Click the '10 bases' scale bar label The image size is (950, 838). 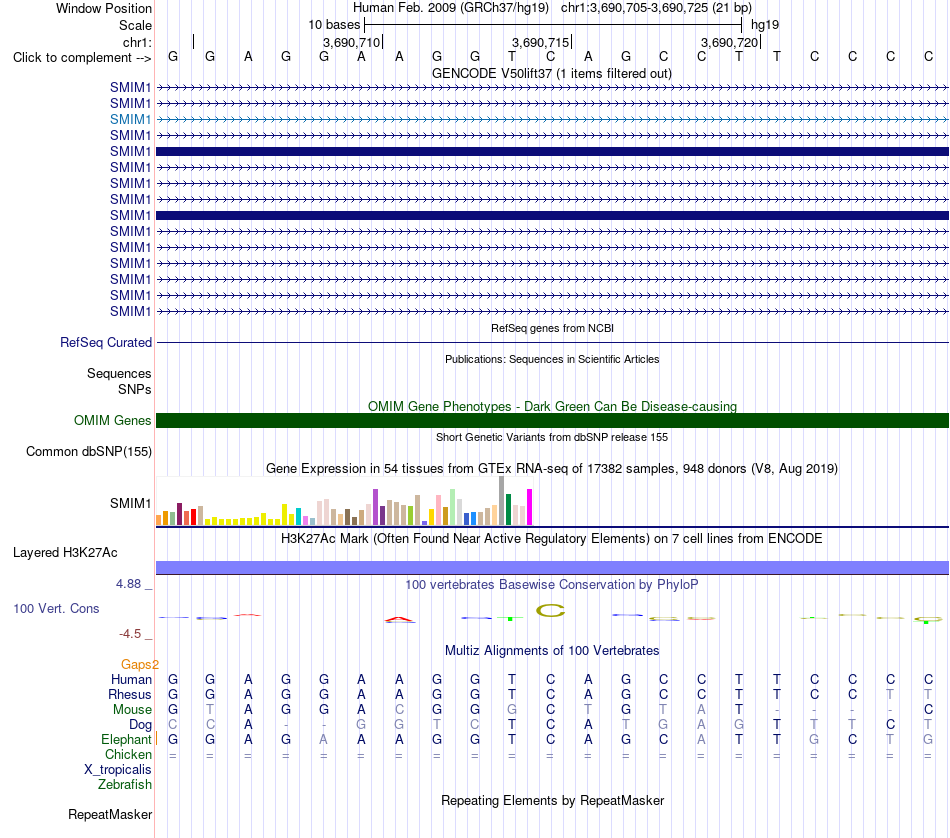pyautogui.click(x=334, y=25)
